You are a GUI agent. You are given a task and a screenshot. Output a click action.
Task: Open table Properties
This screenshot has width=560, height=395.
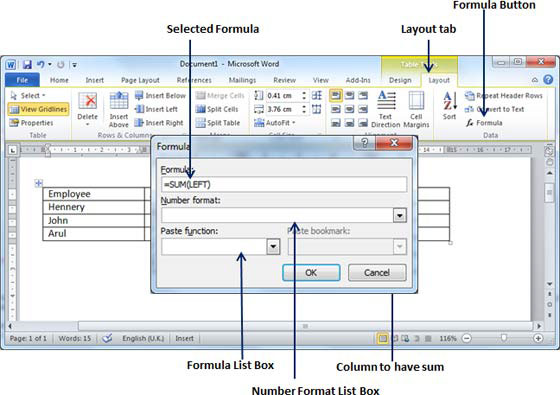point(31,123)
